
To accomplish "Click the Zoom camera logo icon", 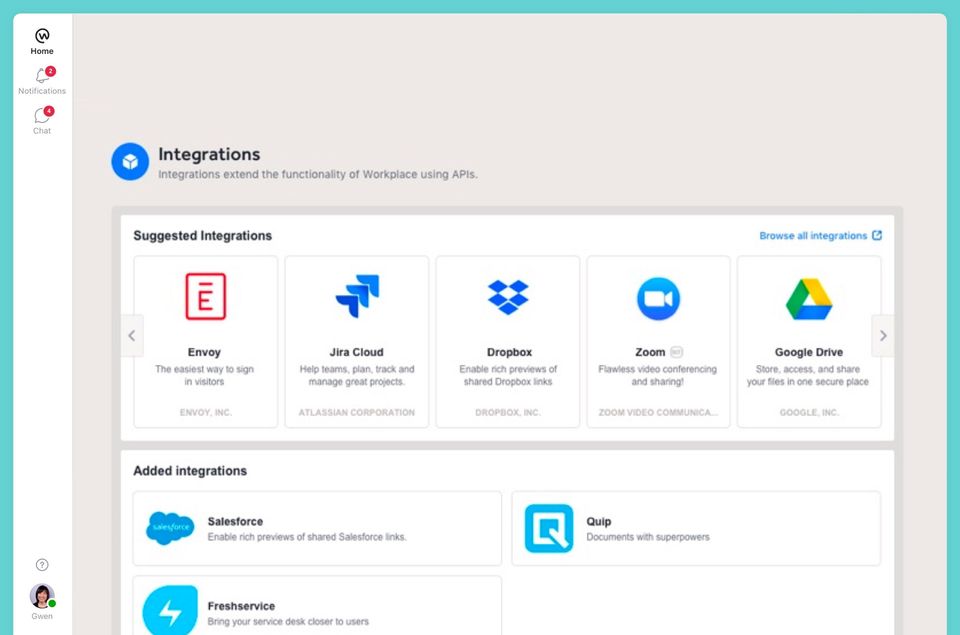I will (658, 299).
